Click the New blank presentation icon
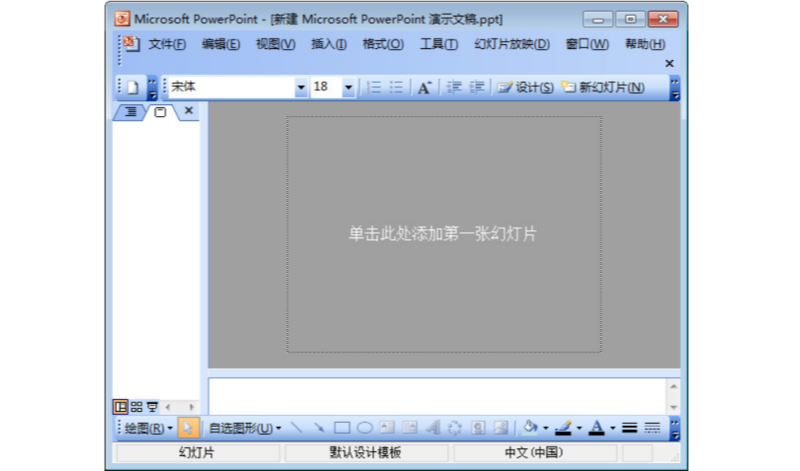 coord(133,88)
